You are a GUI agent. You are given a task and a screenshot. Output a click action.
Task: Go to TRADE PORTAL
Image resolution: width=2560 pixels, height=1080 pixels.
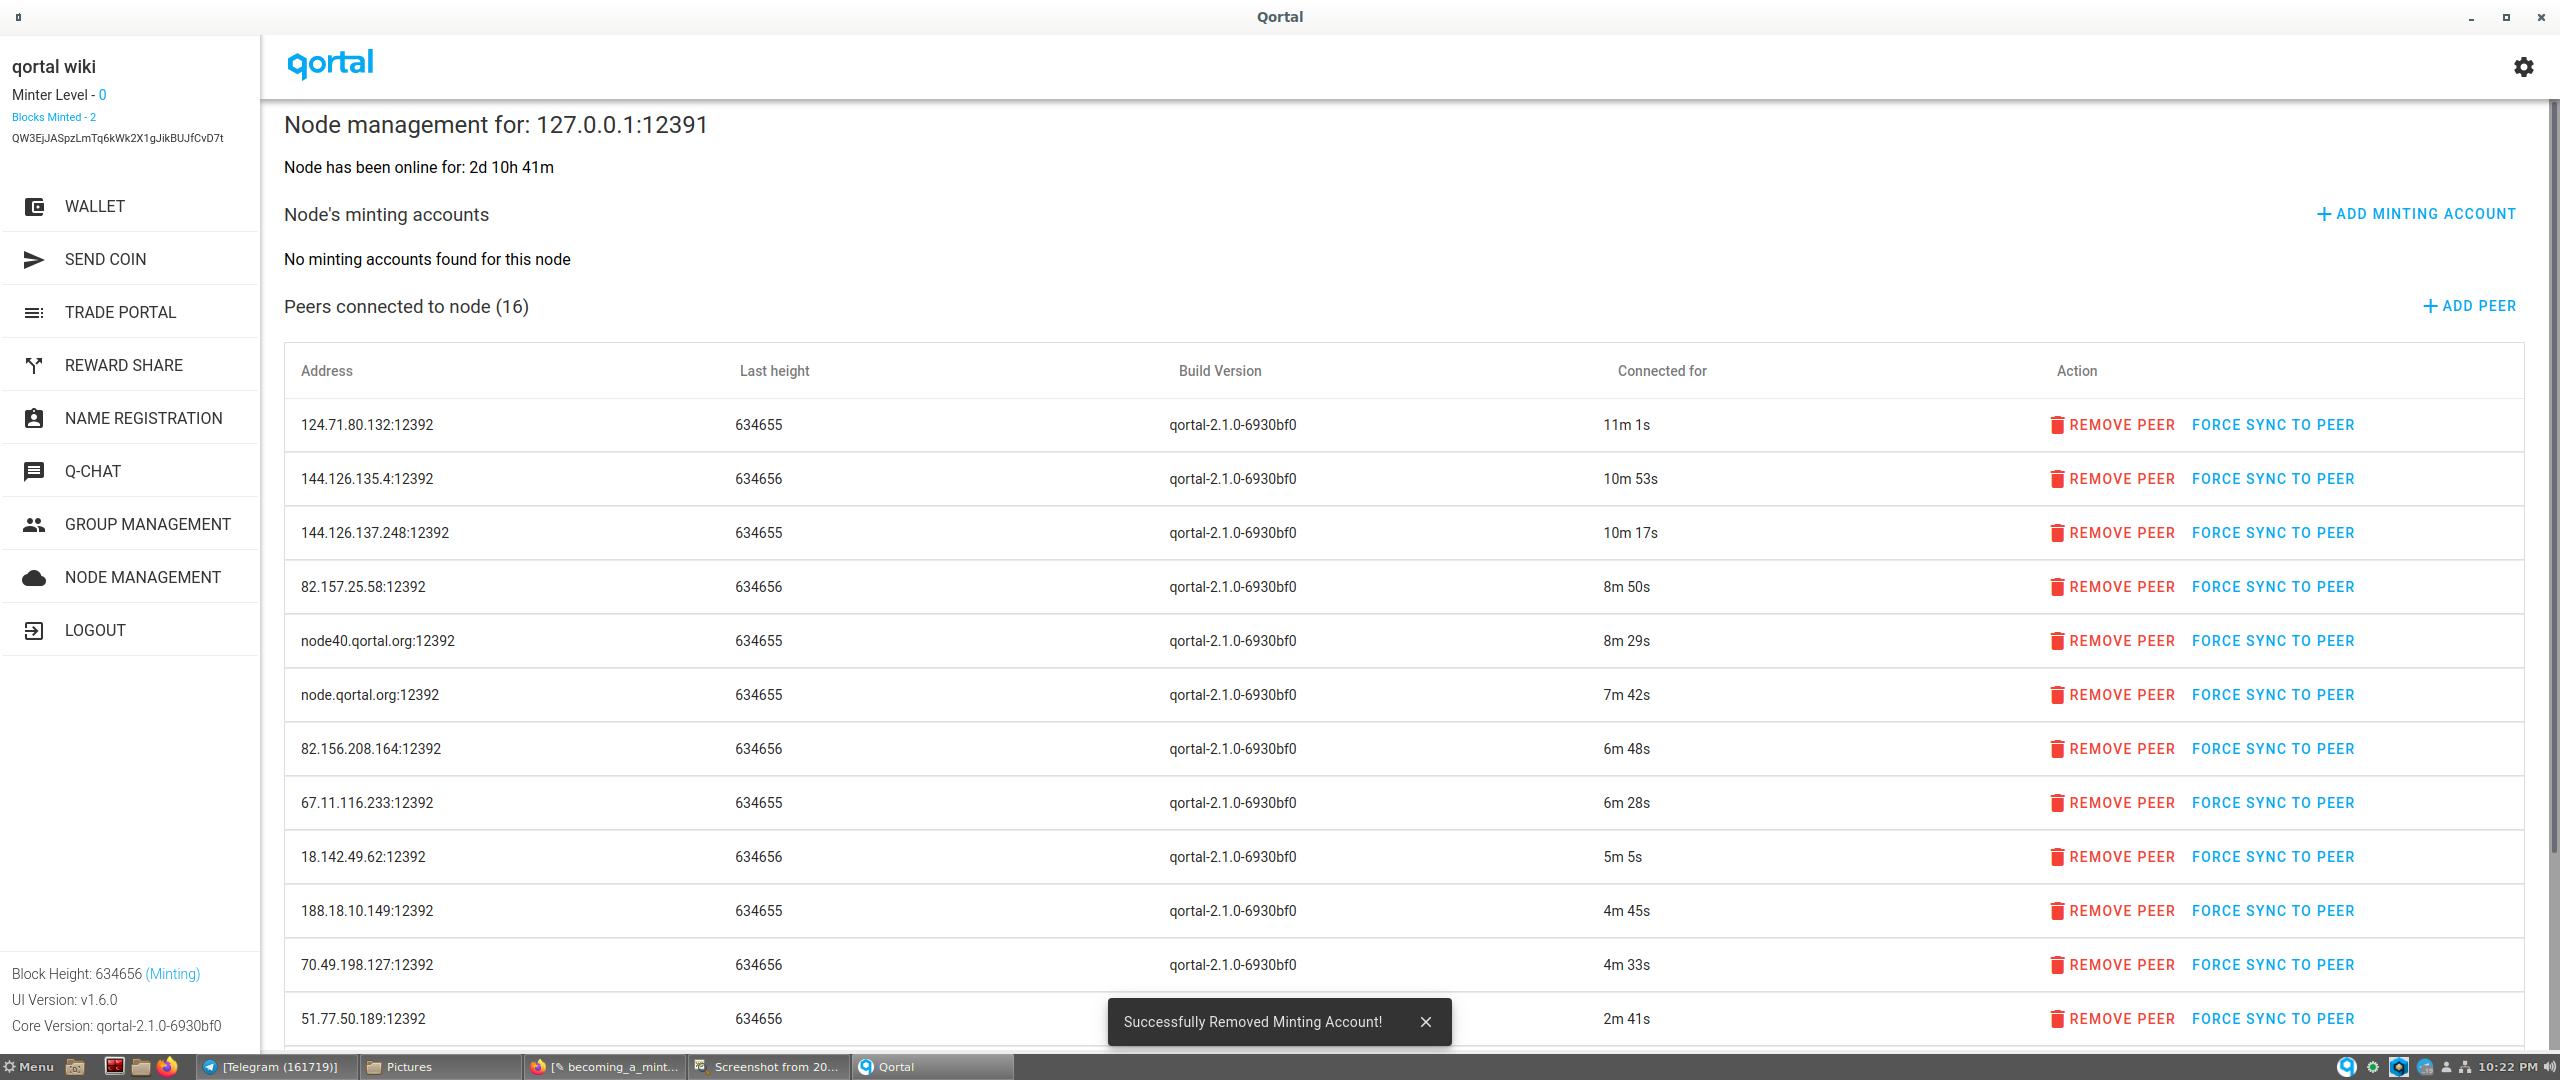[x=130, y=313]
